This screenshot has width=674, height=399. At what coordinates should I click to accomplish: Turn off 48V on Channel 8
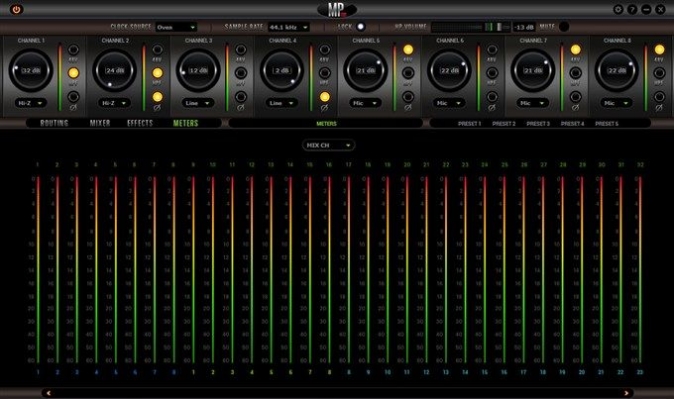pyautogui.click(x=659, y=49)
